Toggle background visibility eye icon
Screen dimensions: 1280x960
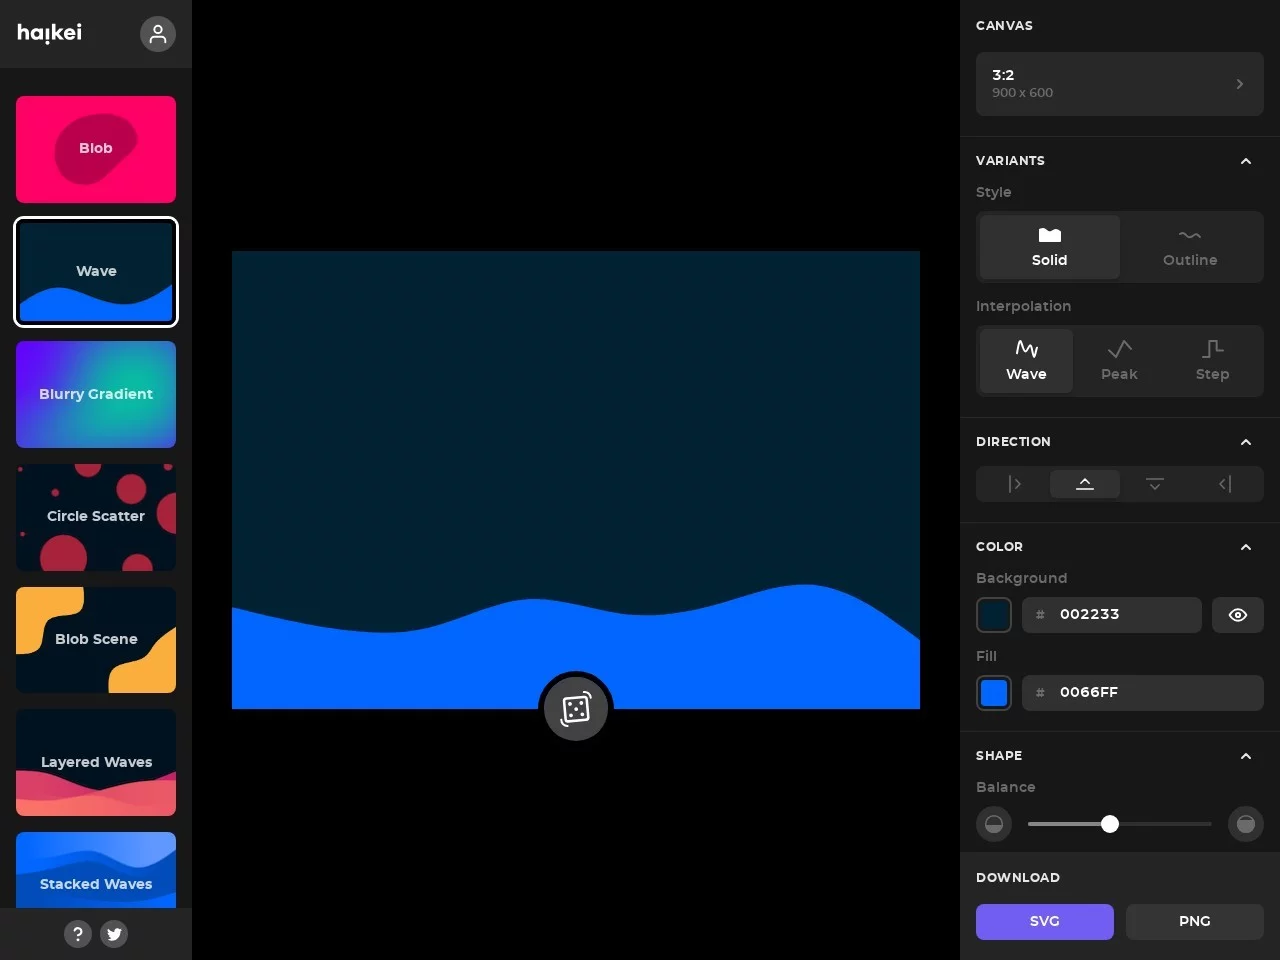click(x=1237, y=615)
